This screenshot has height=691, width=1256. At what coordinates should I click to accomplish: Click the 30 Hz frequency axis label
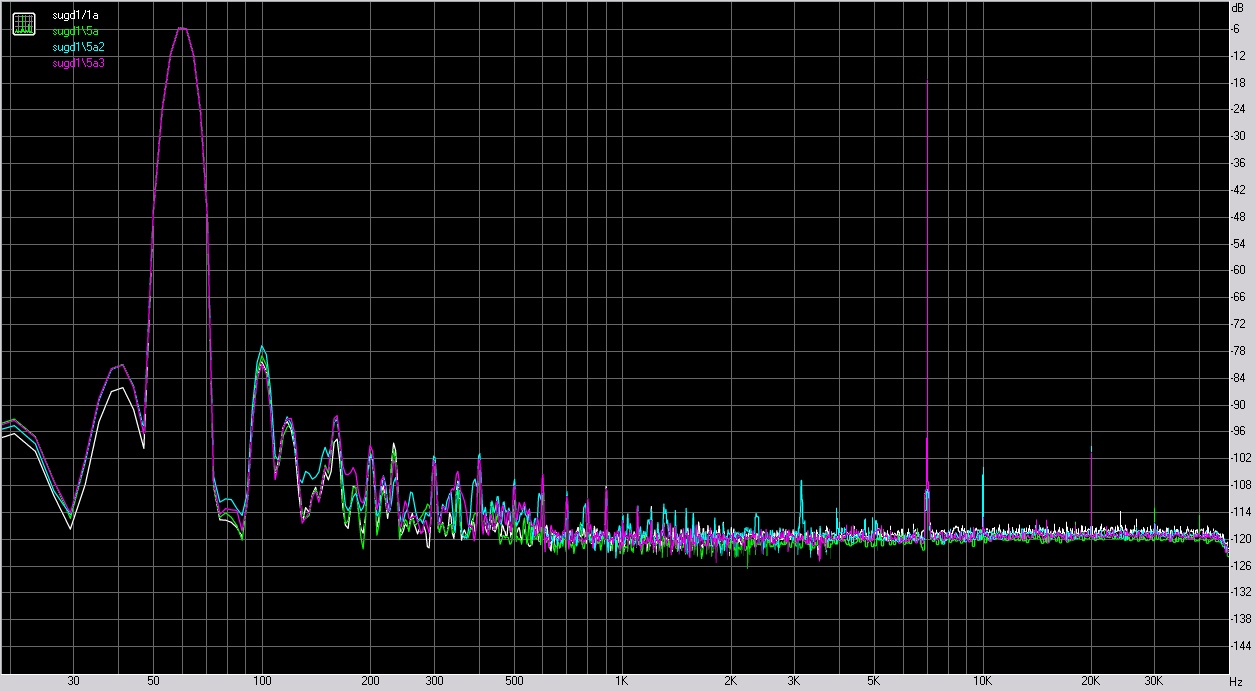point(73,680)
